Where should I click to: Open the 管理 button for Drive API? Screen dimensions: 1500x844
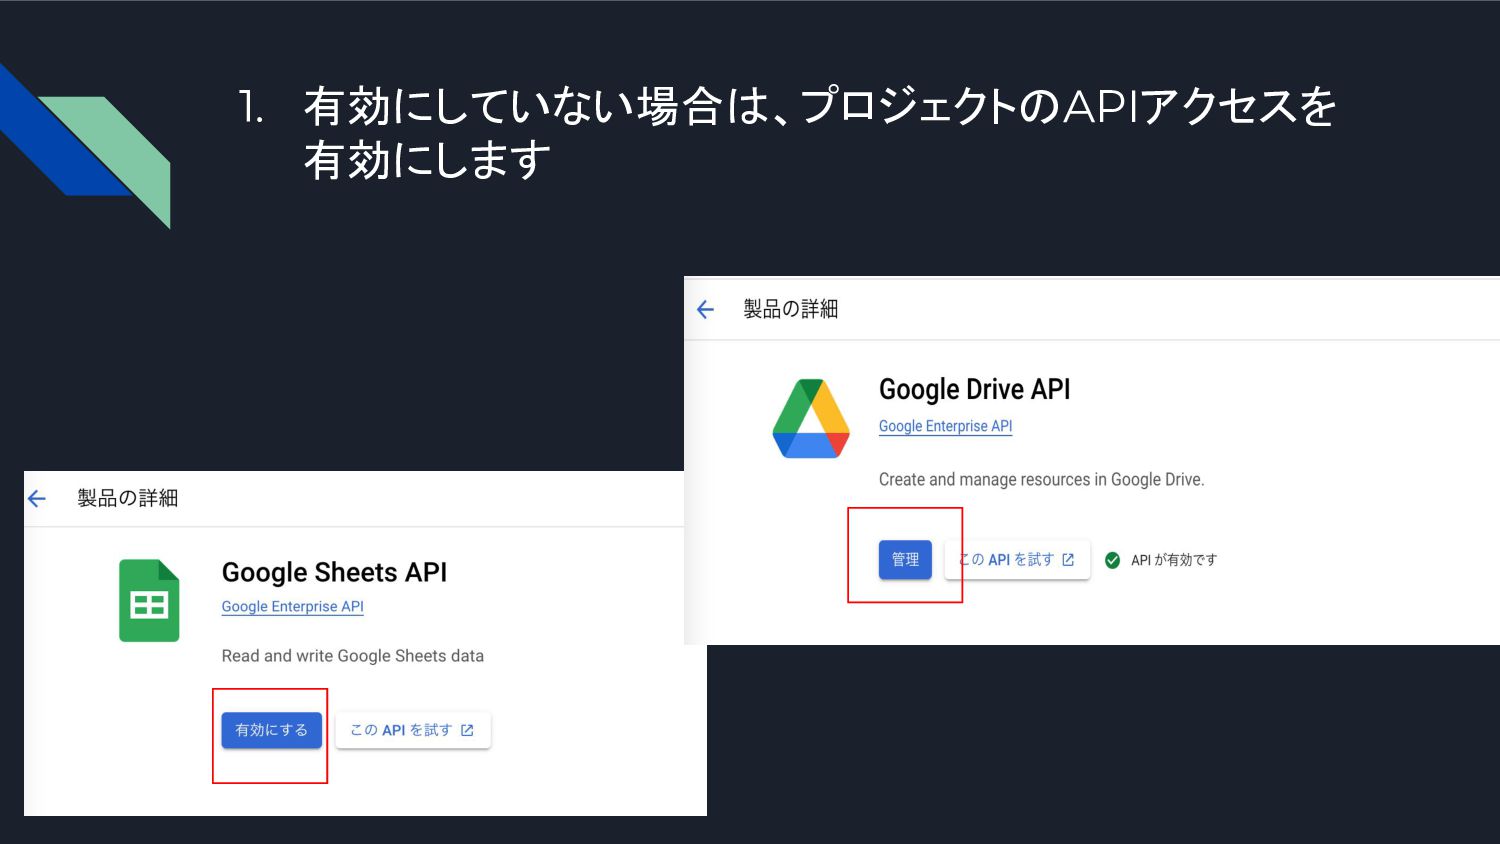point(905,560)
